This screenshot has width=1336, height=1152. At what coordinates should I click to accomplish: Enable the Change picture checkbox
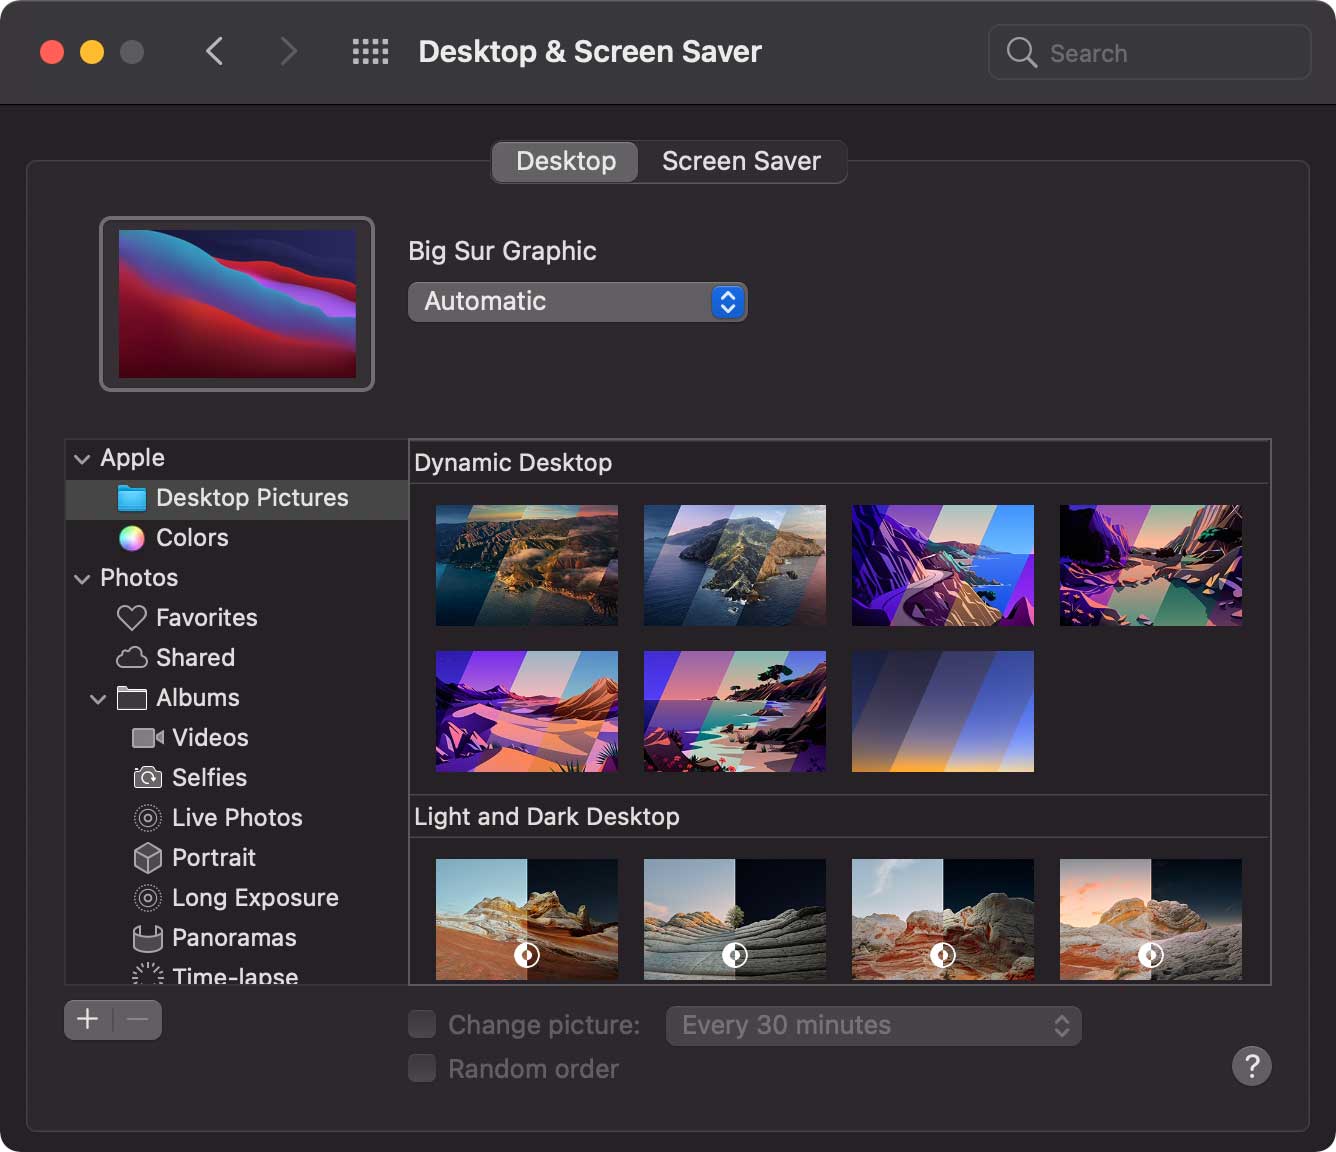click(x=422, y=1025)
